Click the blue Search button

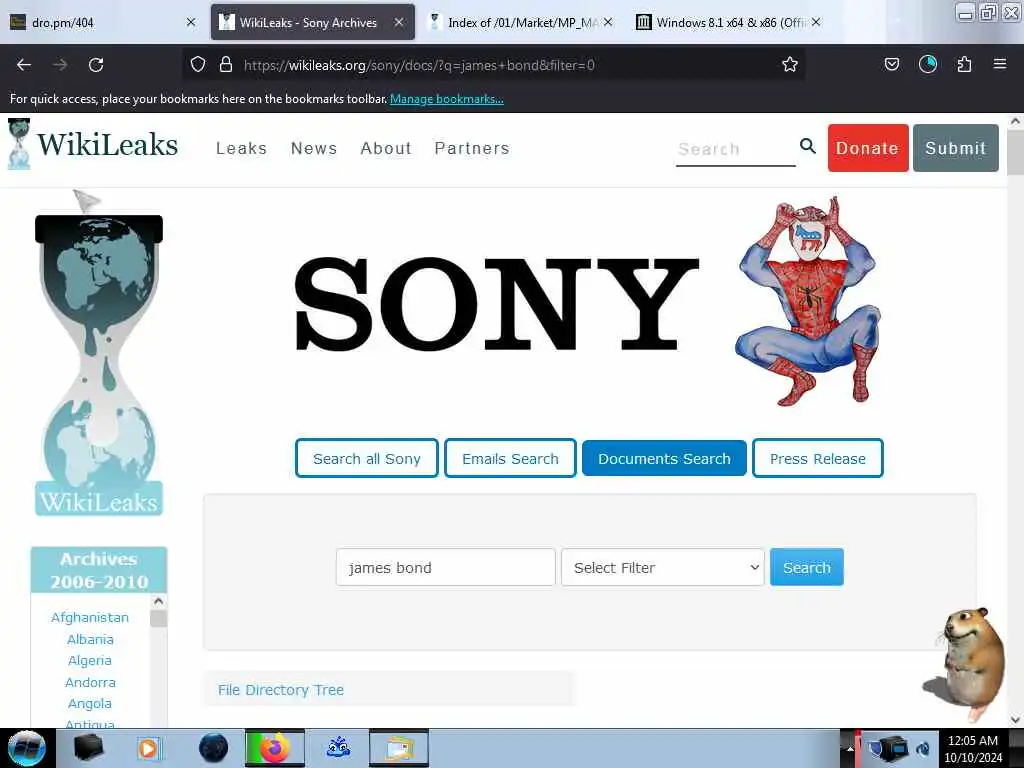(807, 568)
